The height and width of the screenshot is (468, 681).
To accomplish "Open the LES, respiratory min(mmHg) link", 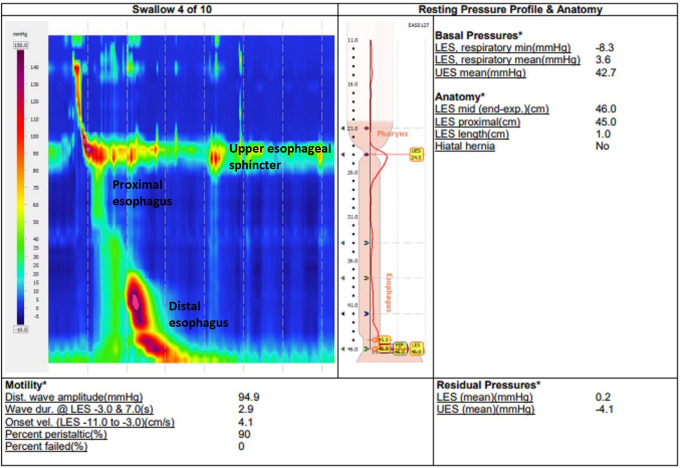I will 503,48.
